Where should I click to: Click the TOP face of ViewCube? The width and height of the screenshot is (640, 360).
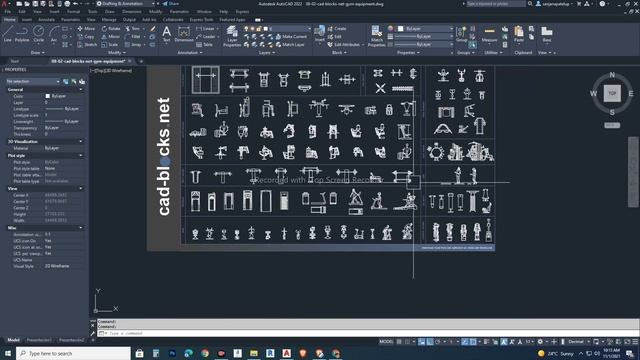click(612, 93)
